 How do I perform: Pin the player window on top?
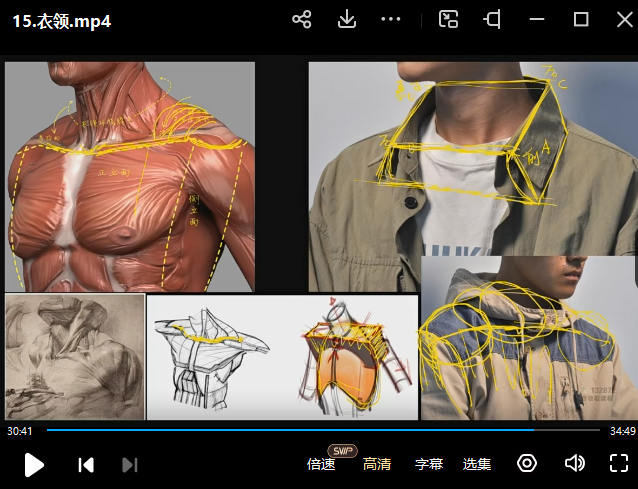click(492, 19)
